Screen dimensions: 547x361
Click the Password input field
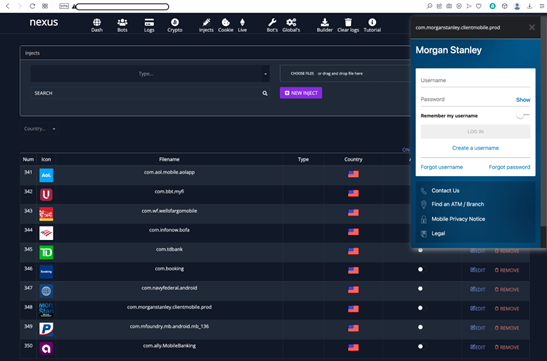(x=467, y=99)
